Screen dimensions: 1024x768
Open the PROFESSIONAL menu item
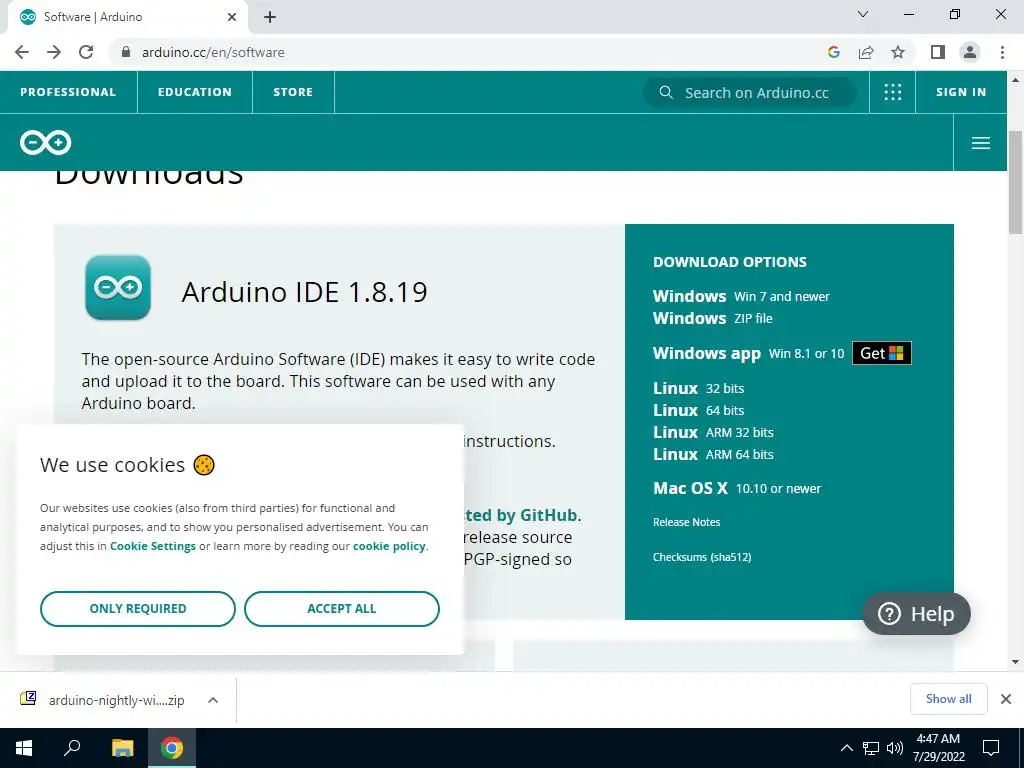click(68, 92)
